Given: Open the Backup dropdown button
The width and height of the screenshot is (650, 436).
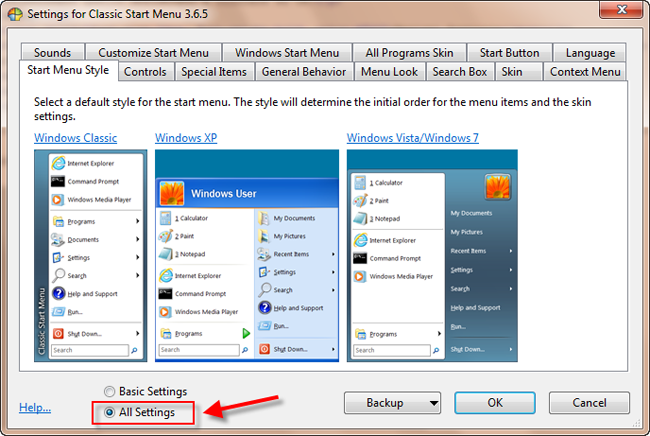Looking at the screenshot, I should coord(392,403).
